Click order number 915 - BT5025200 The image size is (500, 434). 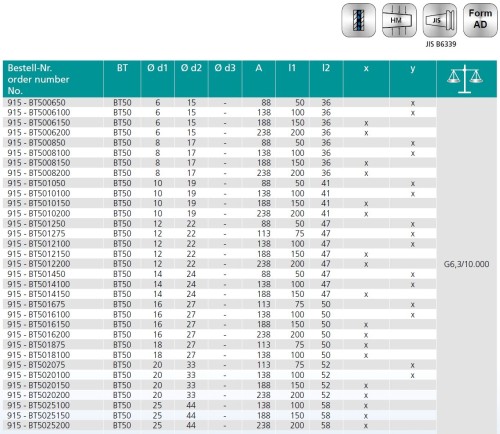click(39, 426)
